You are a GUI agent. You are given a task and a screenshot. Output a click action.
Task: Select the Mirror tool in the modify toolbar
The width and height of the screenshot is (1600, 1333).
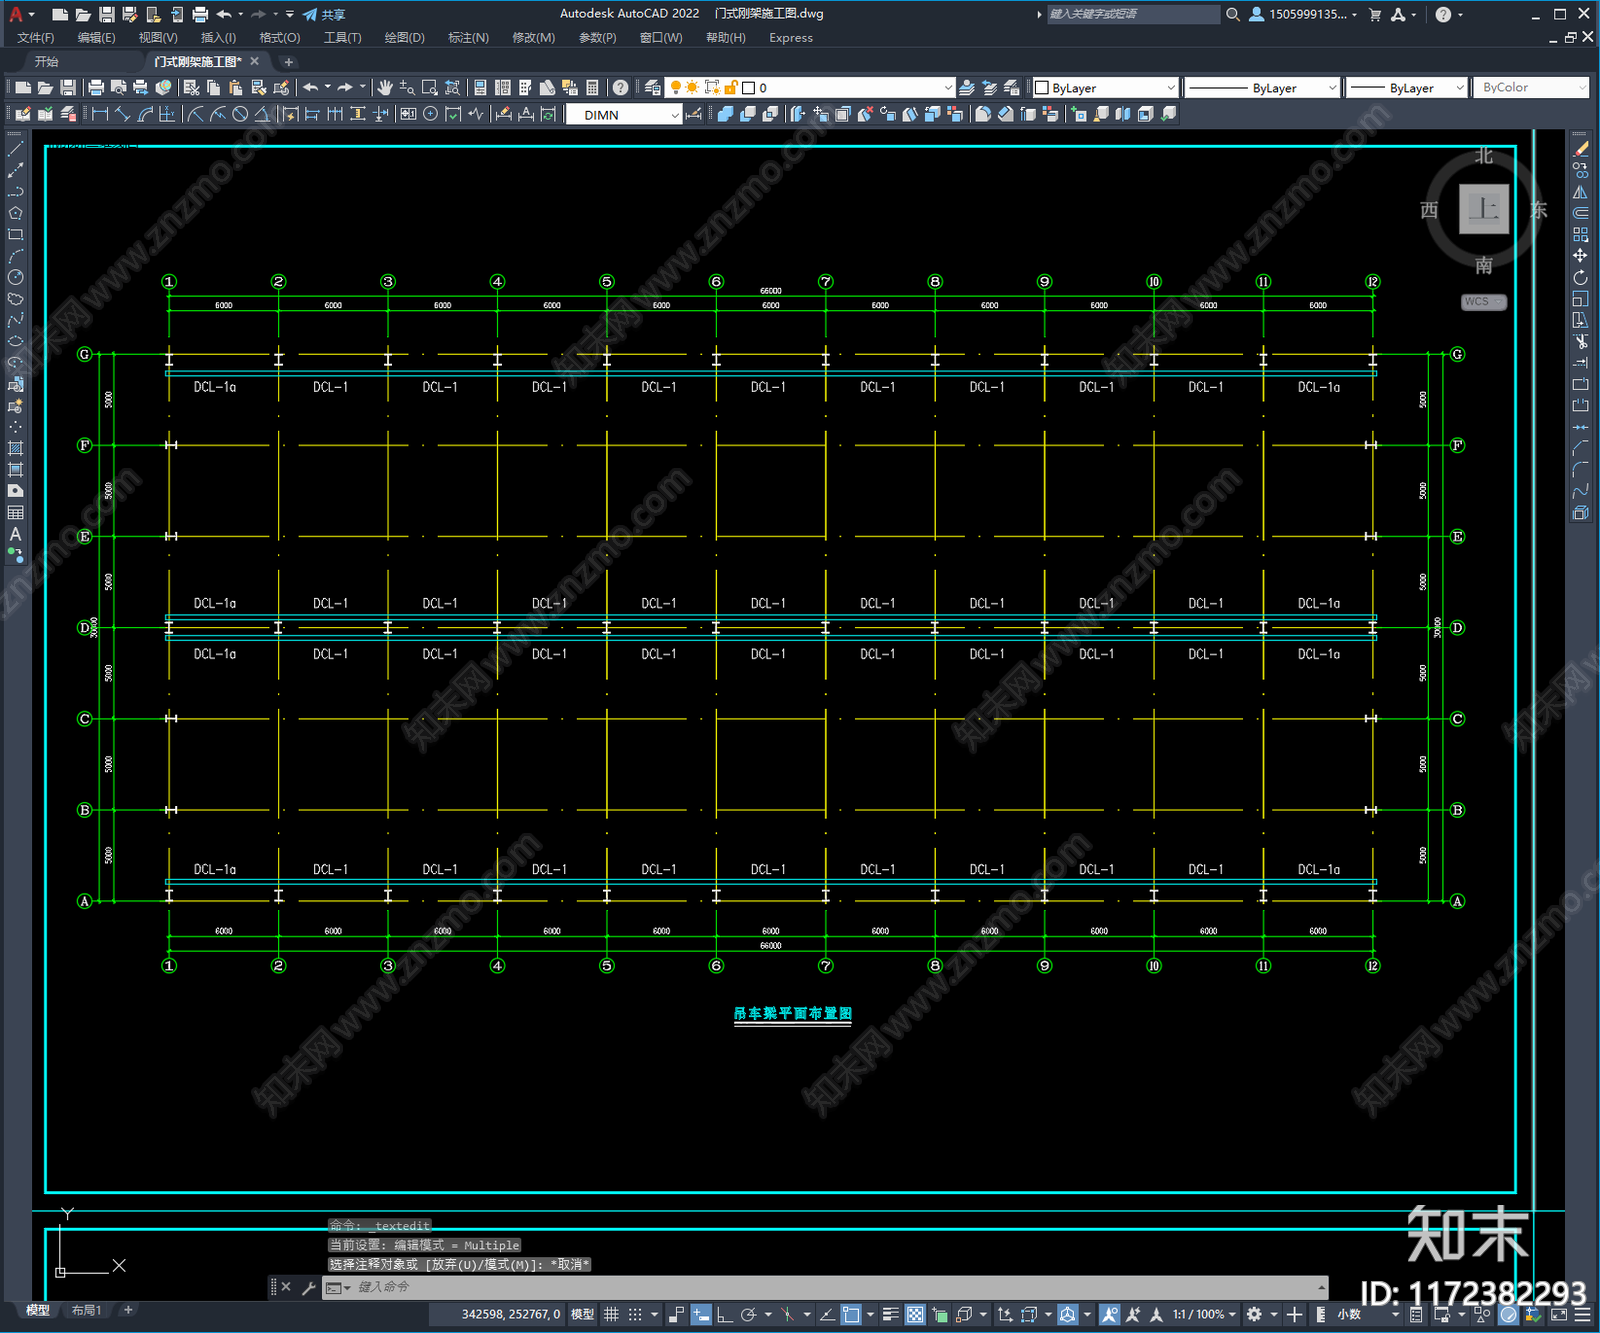pos(1581,192)
